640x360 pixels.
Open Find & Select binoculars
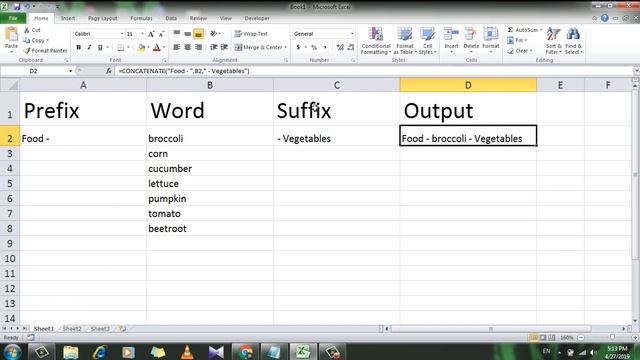[573, 41]
